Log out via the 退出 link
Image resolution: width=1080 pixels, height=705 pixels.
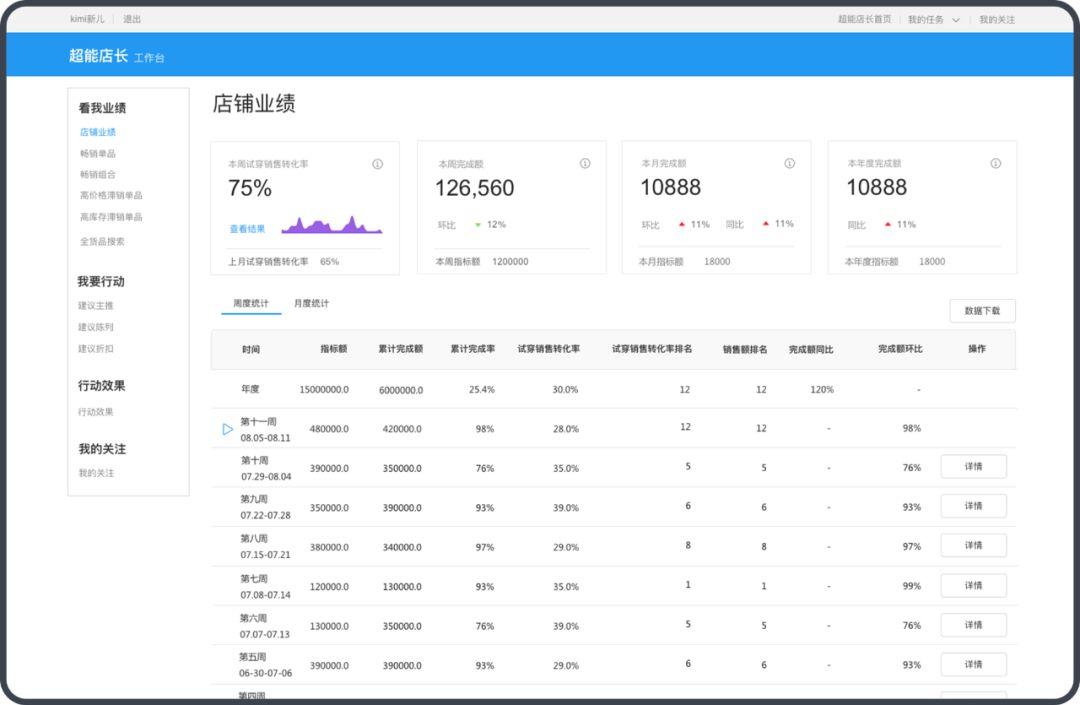pos(131,18)
